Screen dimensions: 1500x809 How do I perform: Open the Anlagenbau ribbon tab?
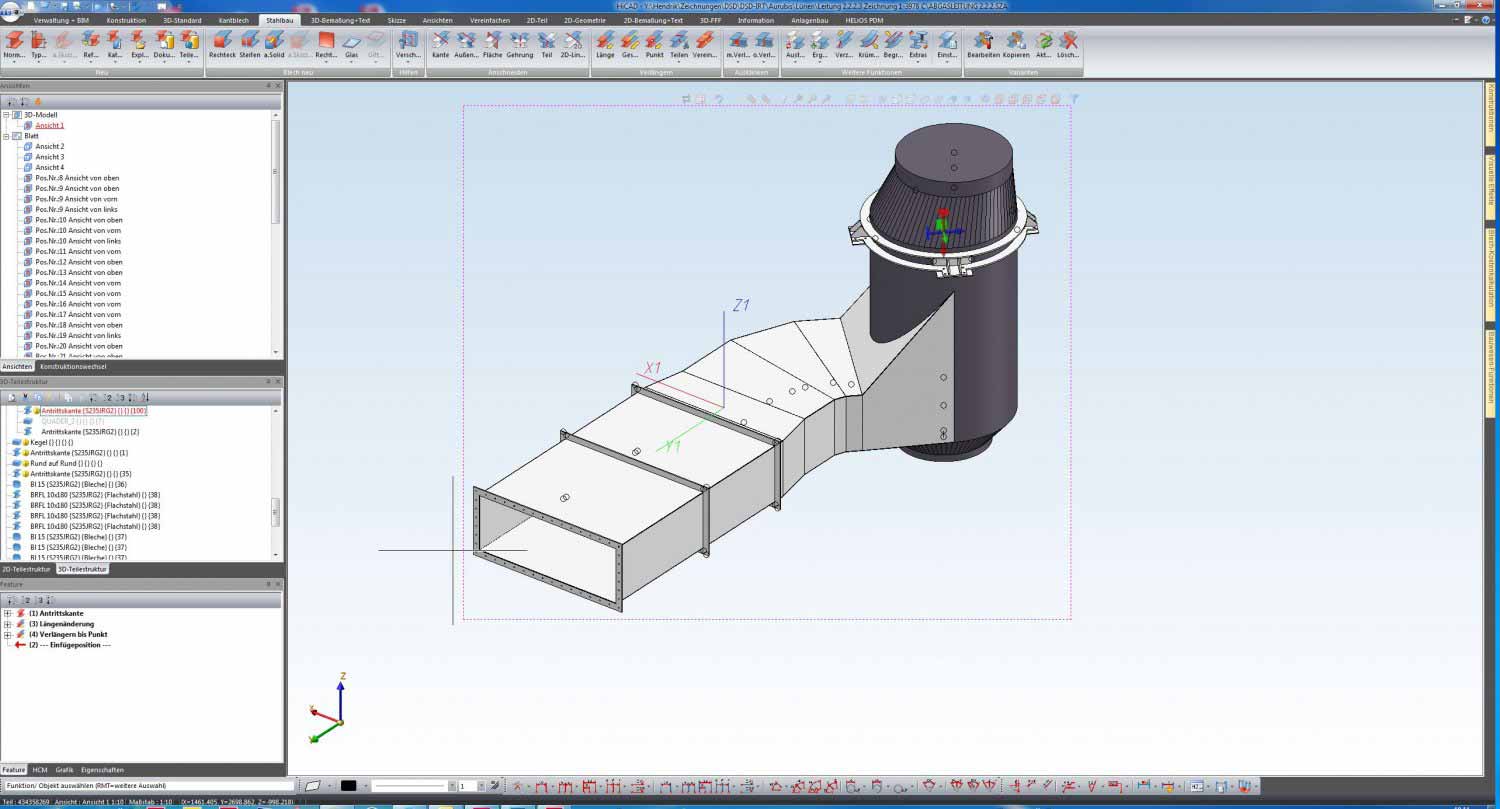click(x=809, y=20)
